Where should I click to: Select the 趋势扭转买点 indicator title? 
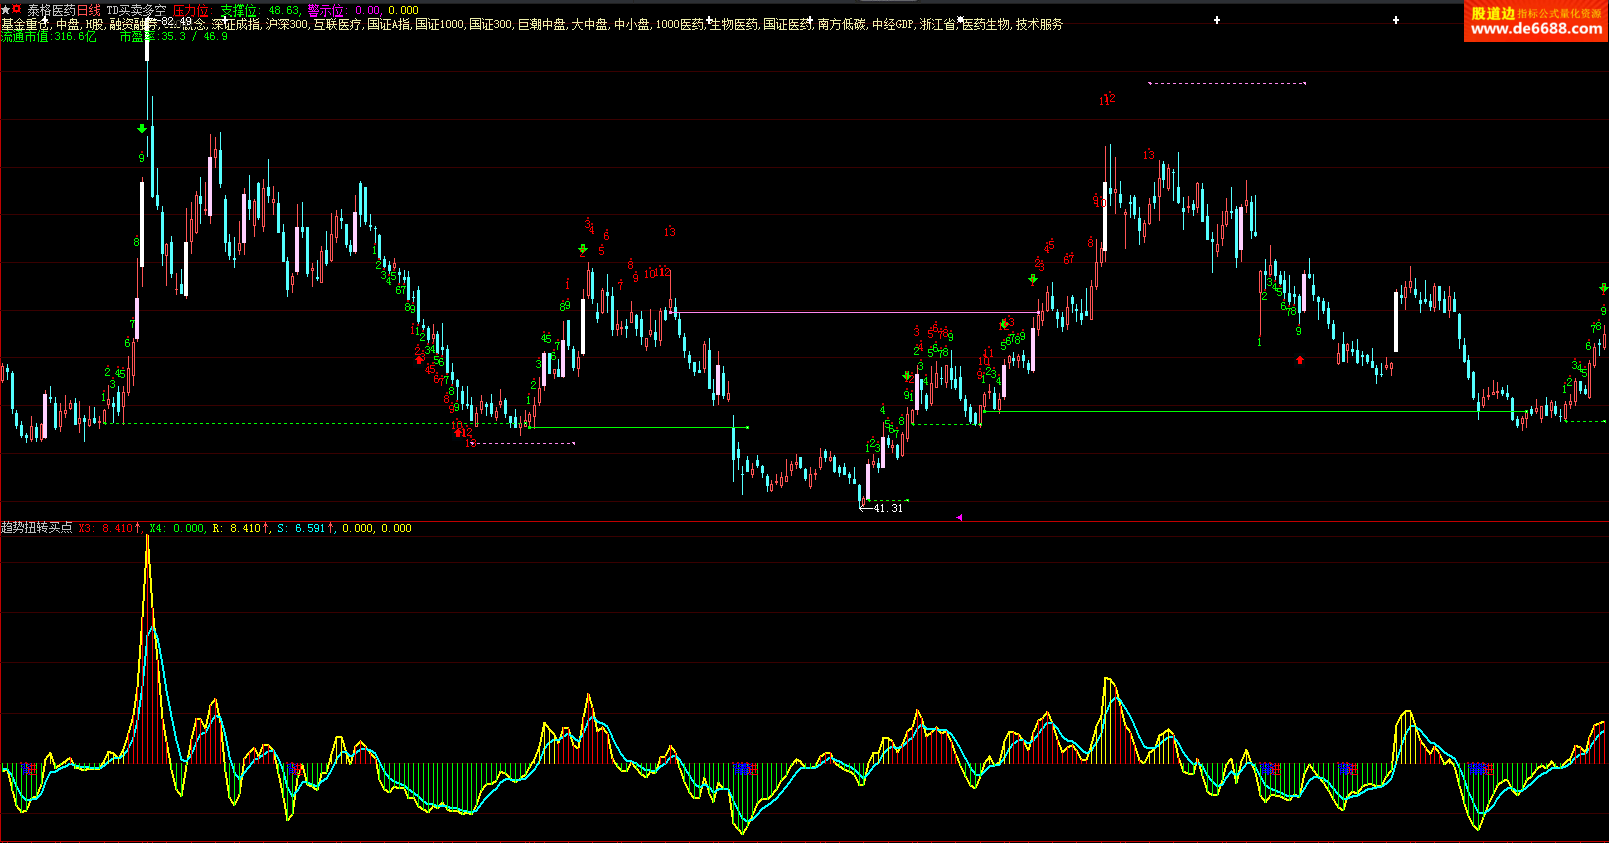pos(37,528)
